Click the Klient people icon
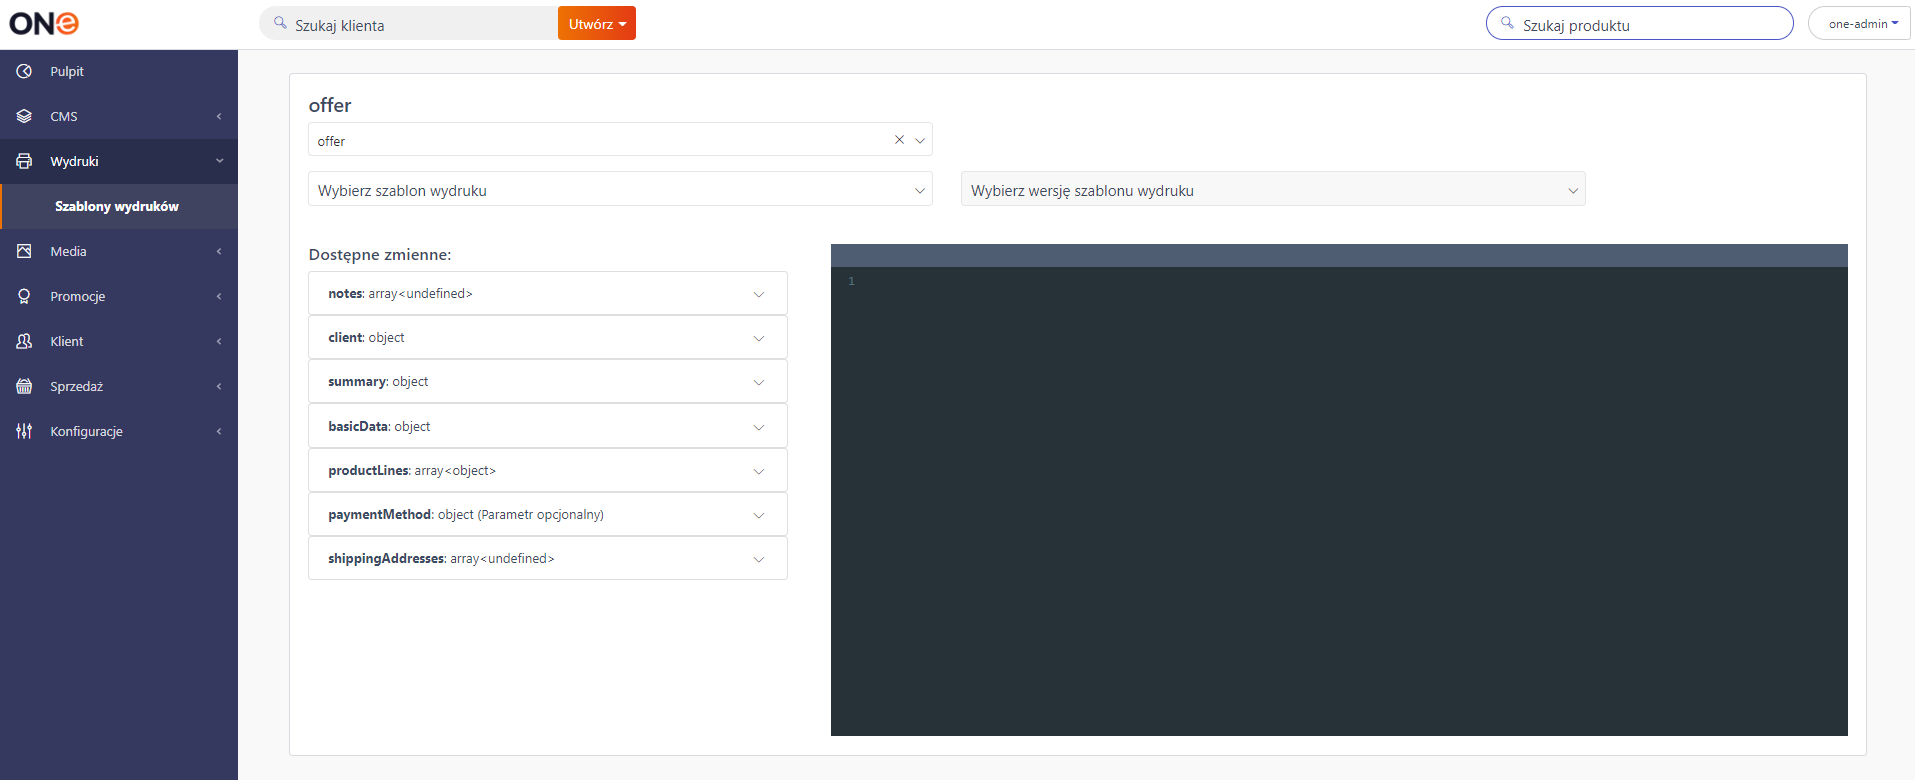 coord(24,341)
